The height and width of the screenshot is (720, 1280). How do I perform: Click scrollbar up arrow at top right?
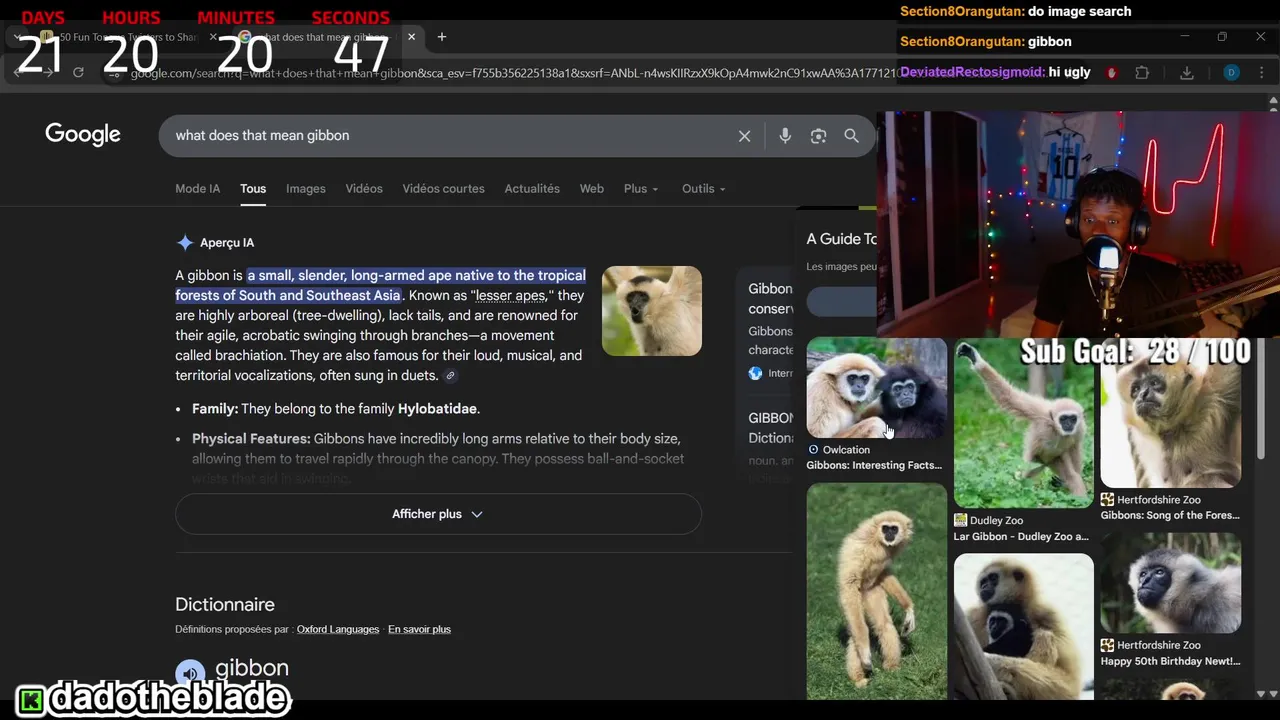pyautogui.click(x=1273, y=101)
